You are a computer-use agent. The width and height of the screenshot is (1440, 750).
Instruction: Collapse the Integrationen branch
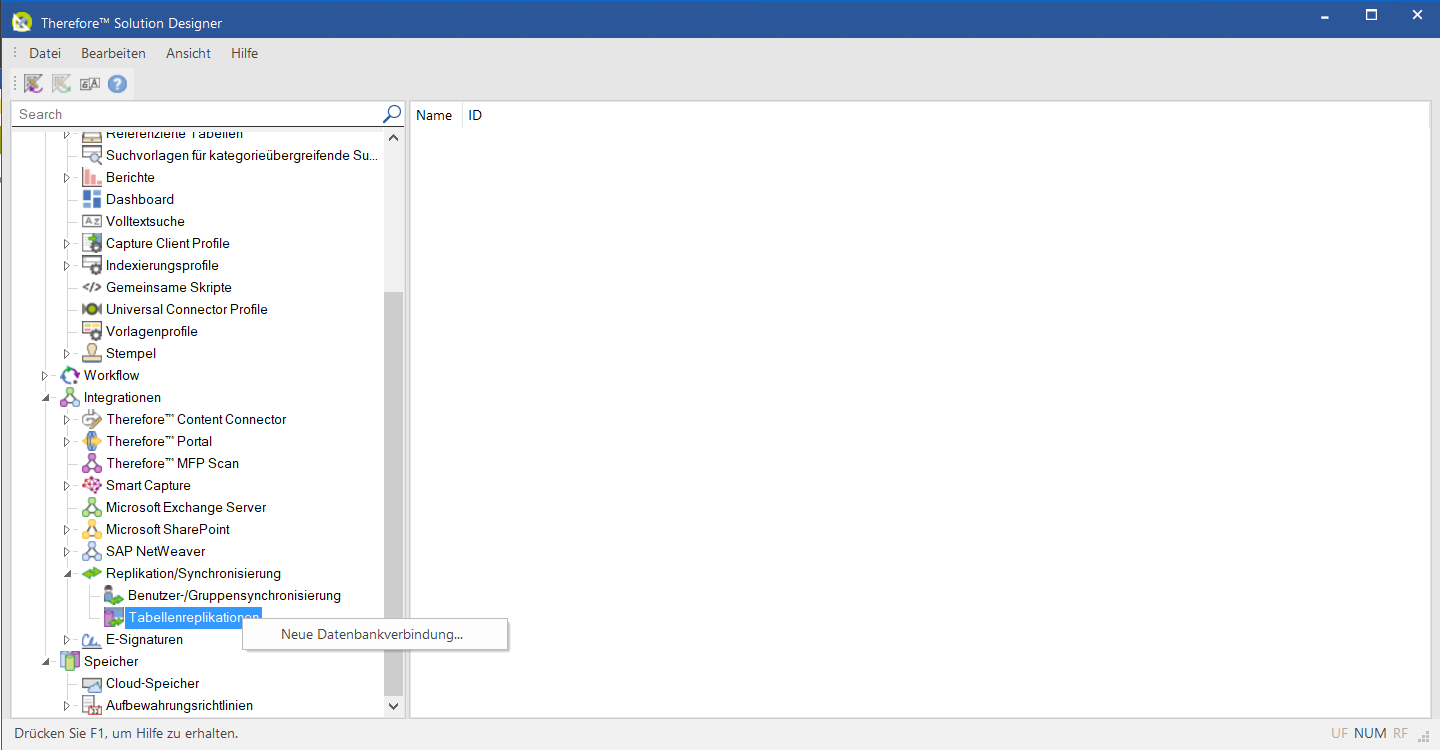pos(44,397)
